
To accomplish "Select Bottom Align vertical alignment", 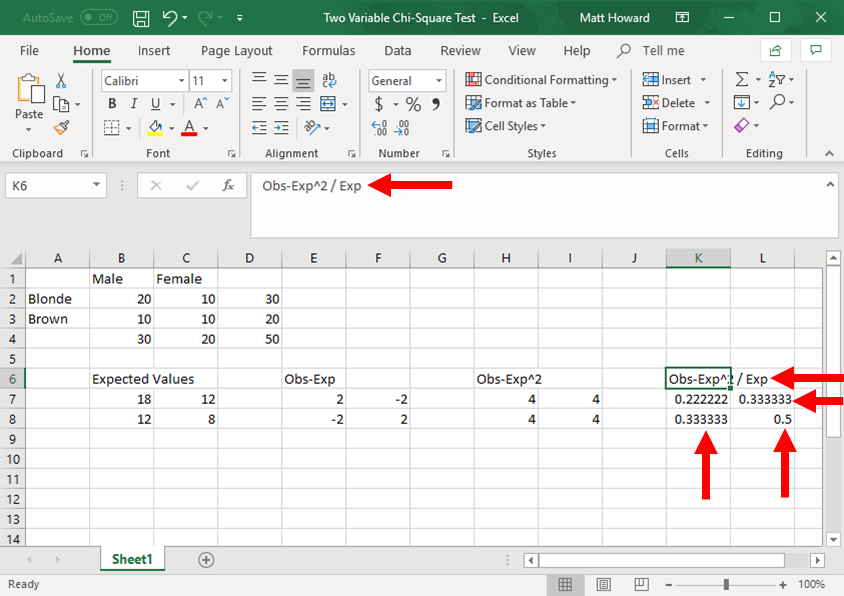I will click(x=303, y=81).
